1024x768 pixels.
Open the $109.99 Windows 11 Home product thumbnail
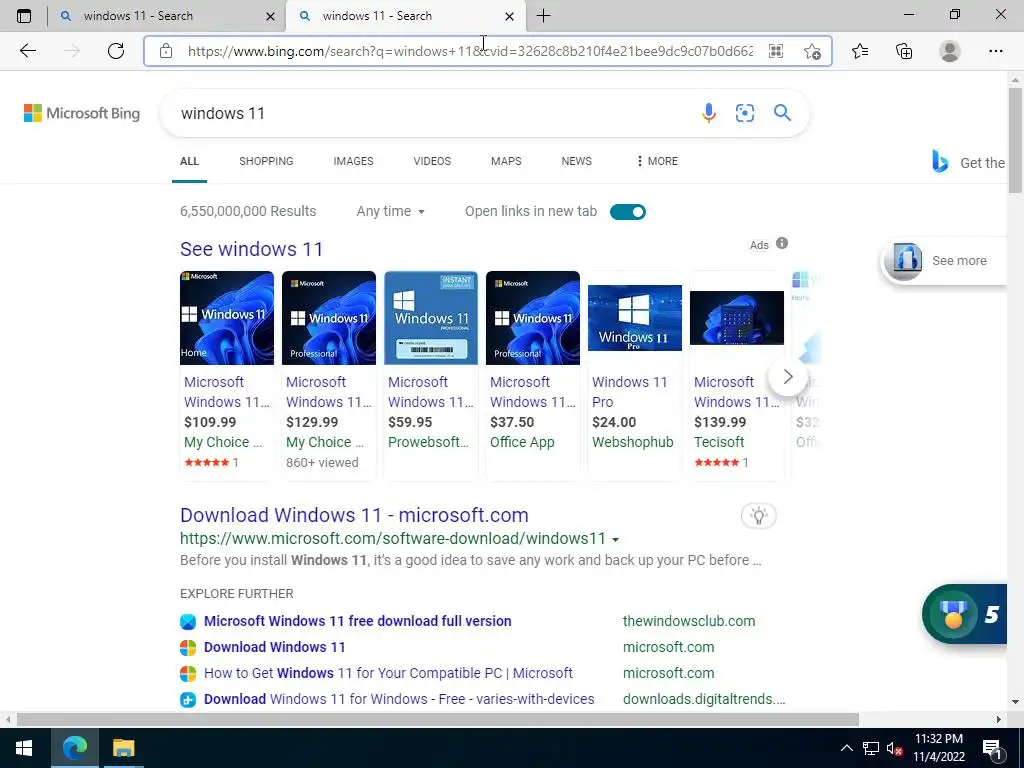pyautogui.click(x=227, y=318)
